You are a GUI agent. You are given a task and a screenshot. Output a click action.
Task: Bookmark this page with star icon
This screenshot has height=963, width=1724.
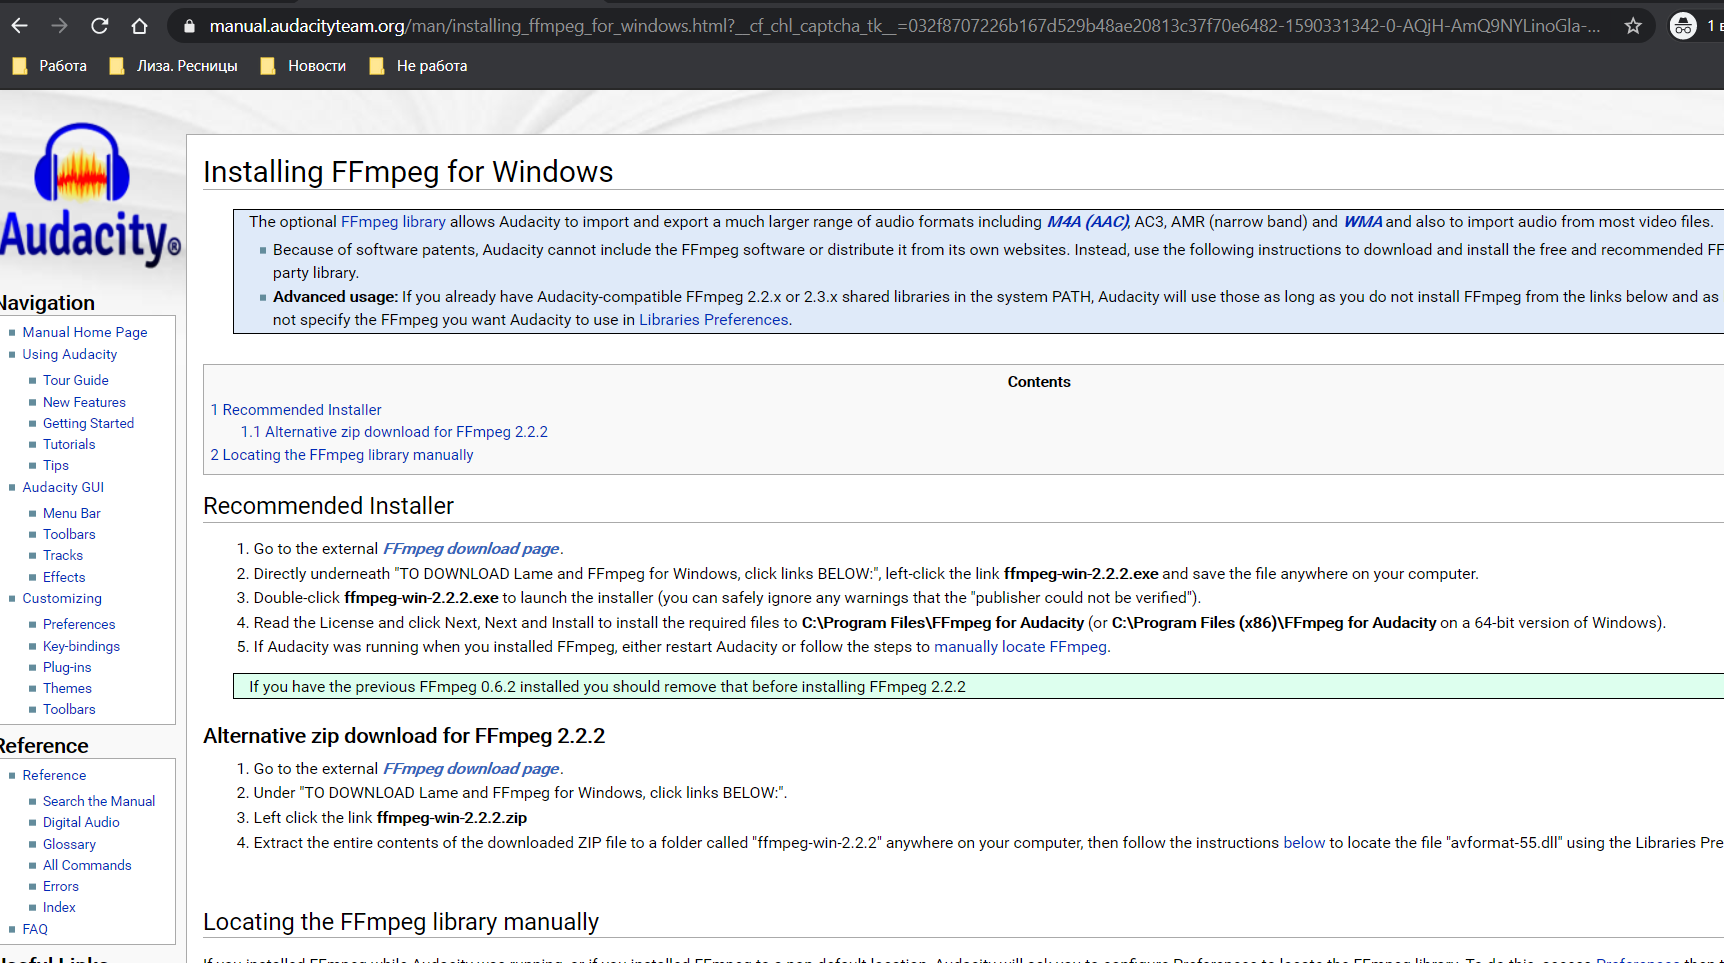1633,26
